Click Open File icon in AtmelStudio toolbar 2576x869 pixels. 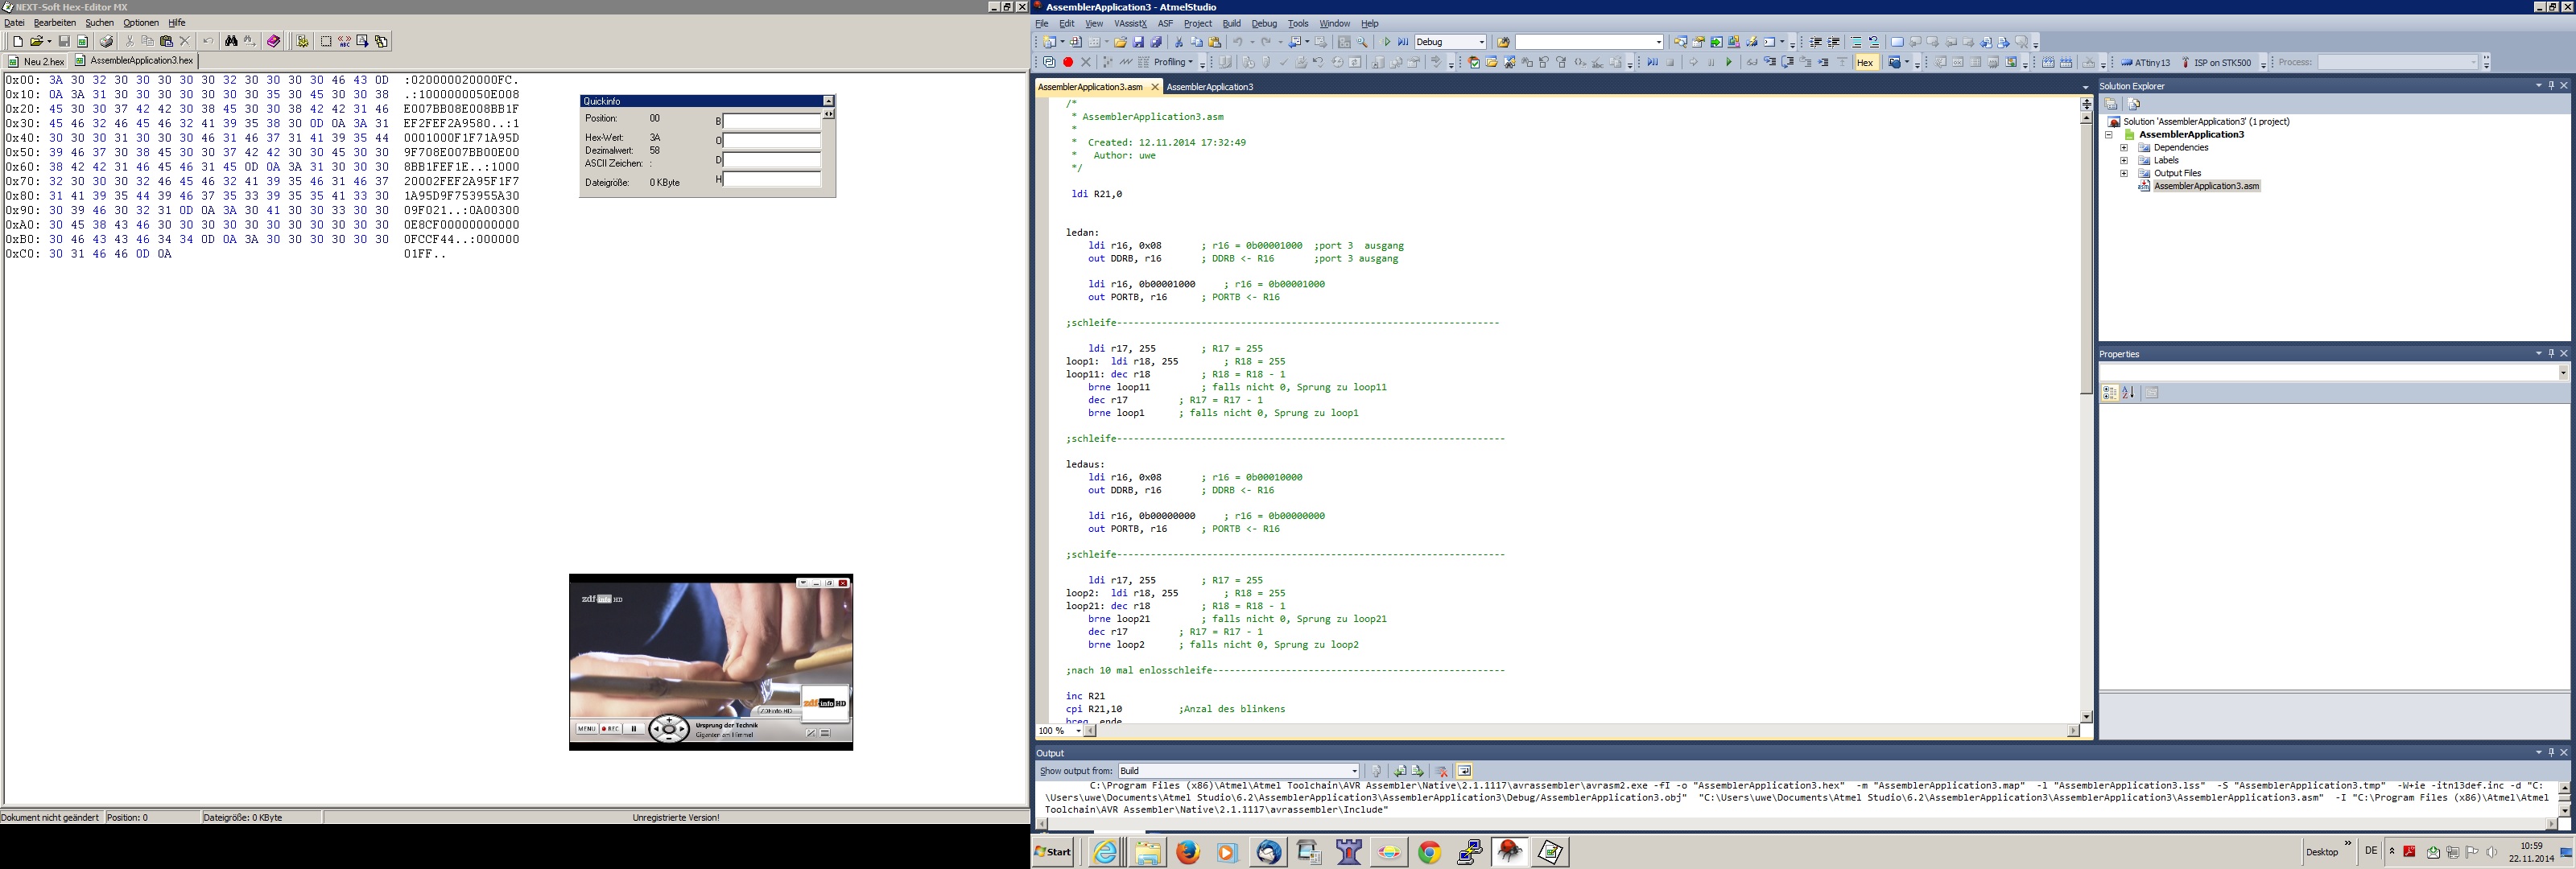point(1120,42)
